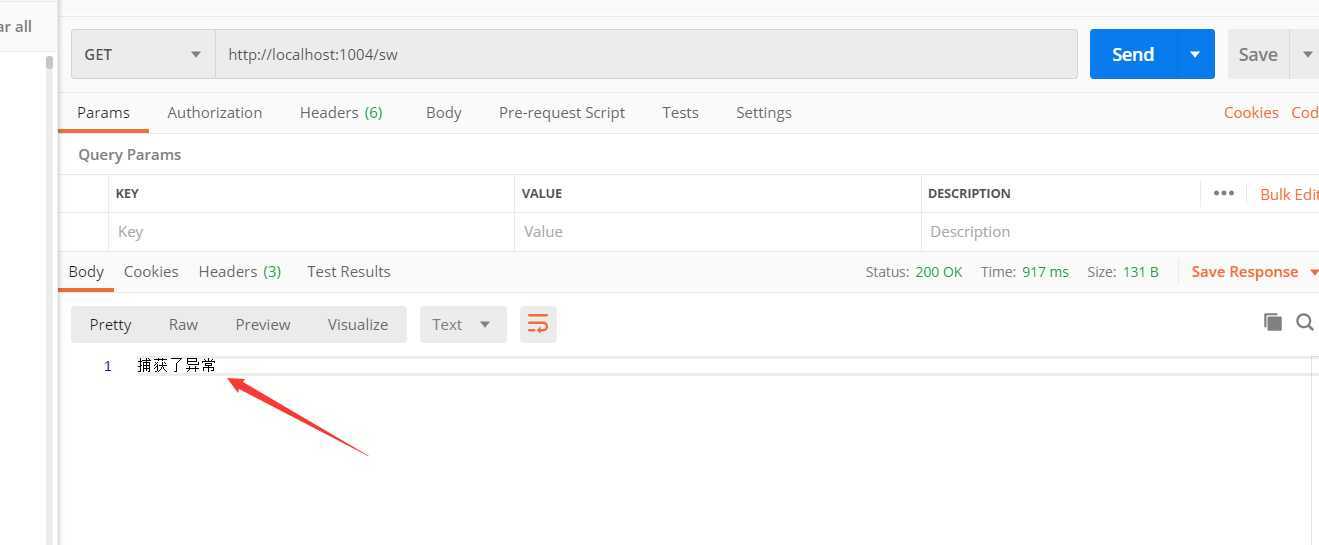Switch to Preview response view
1319x545 pixels.
point(262,324)
